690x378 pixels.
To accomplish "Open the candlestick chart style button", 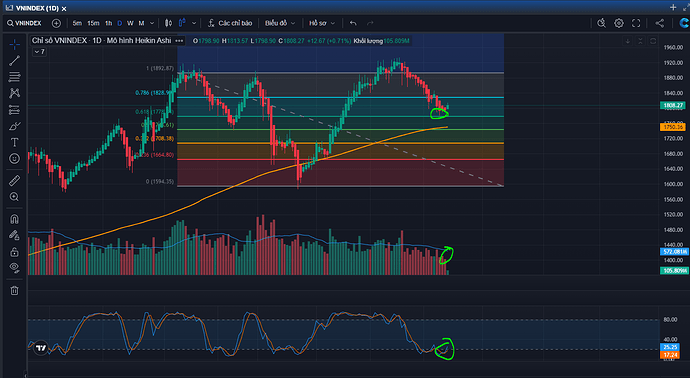I will (168, 23).
